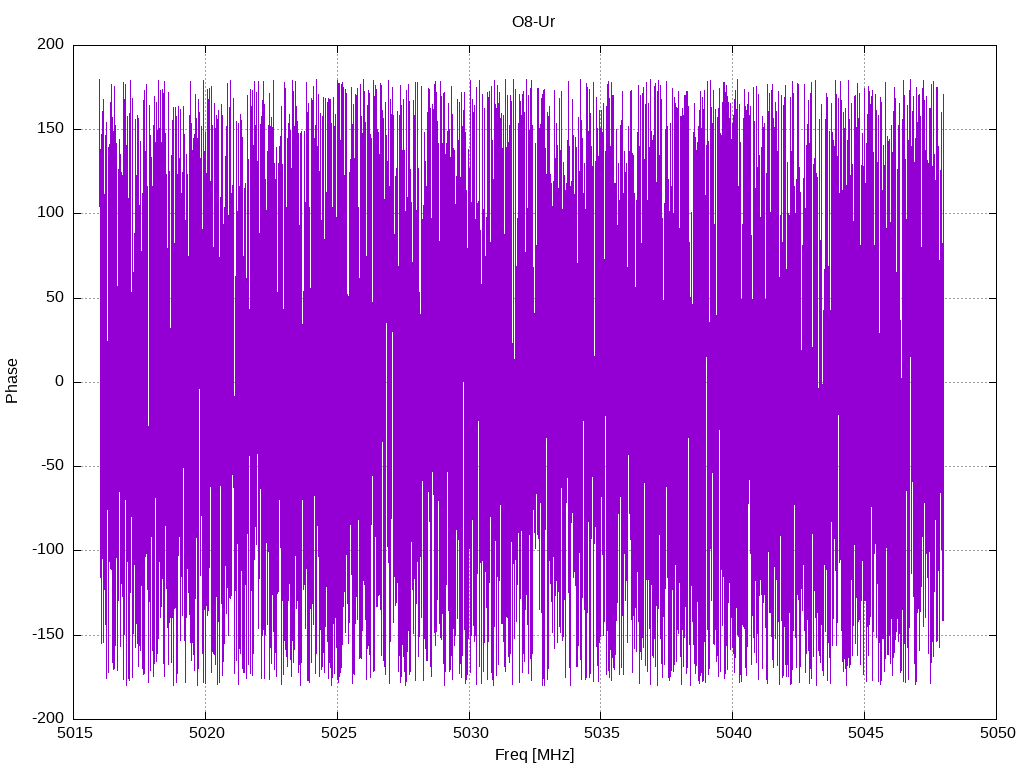Image resolution: width=1024 pixels, height=768 pixels.
Task: Click the 5030 x-axis tick label
Action: tap(470, 733)
